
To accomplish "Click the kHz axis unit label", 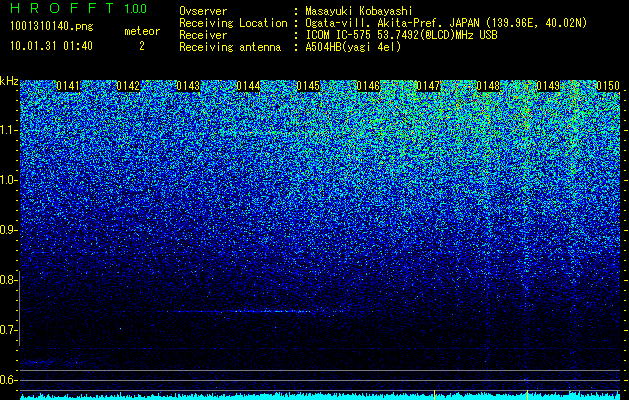I will coord(9,81).
